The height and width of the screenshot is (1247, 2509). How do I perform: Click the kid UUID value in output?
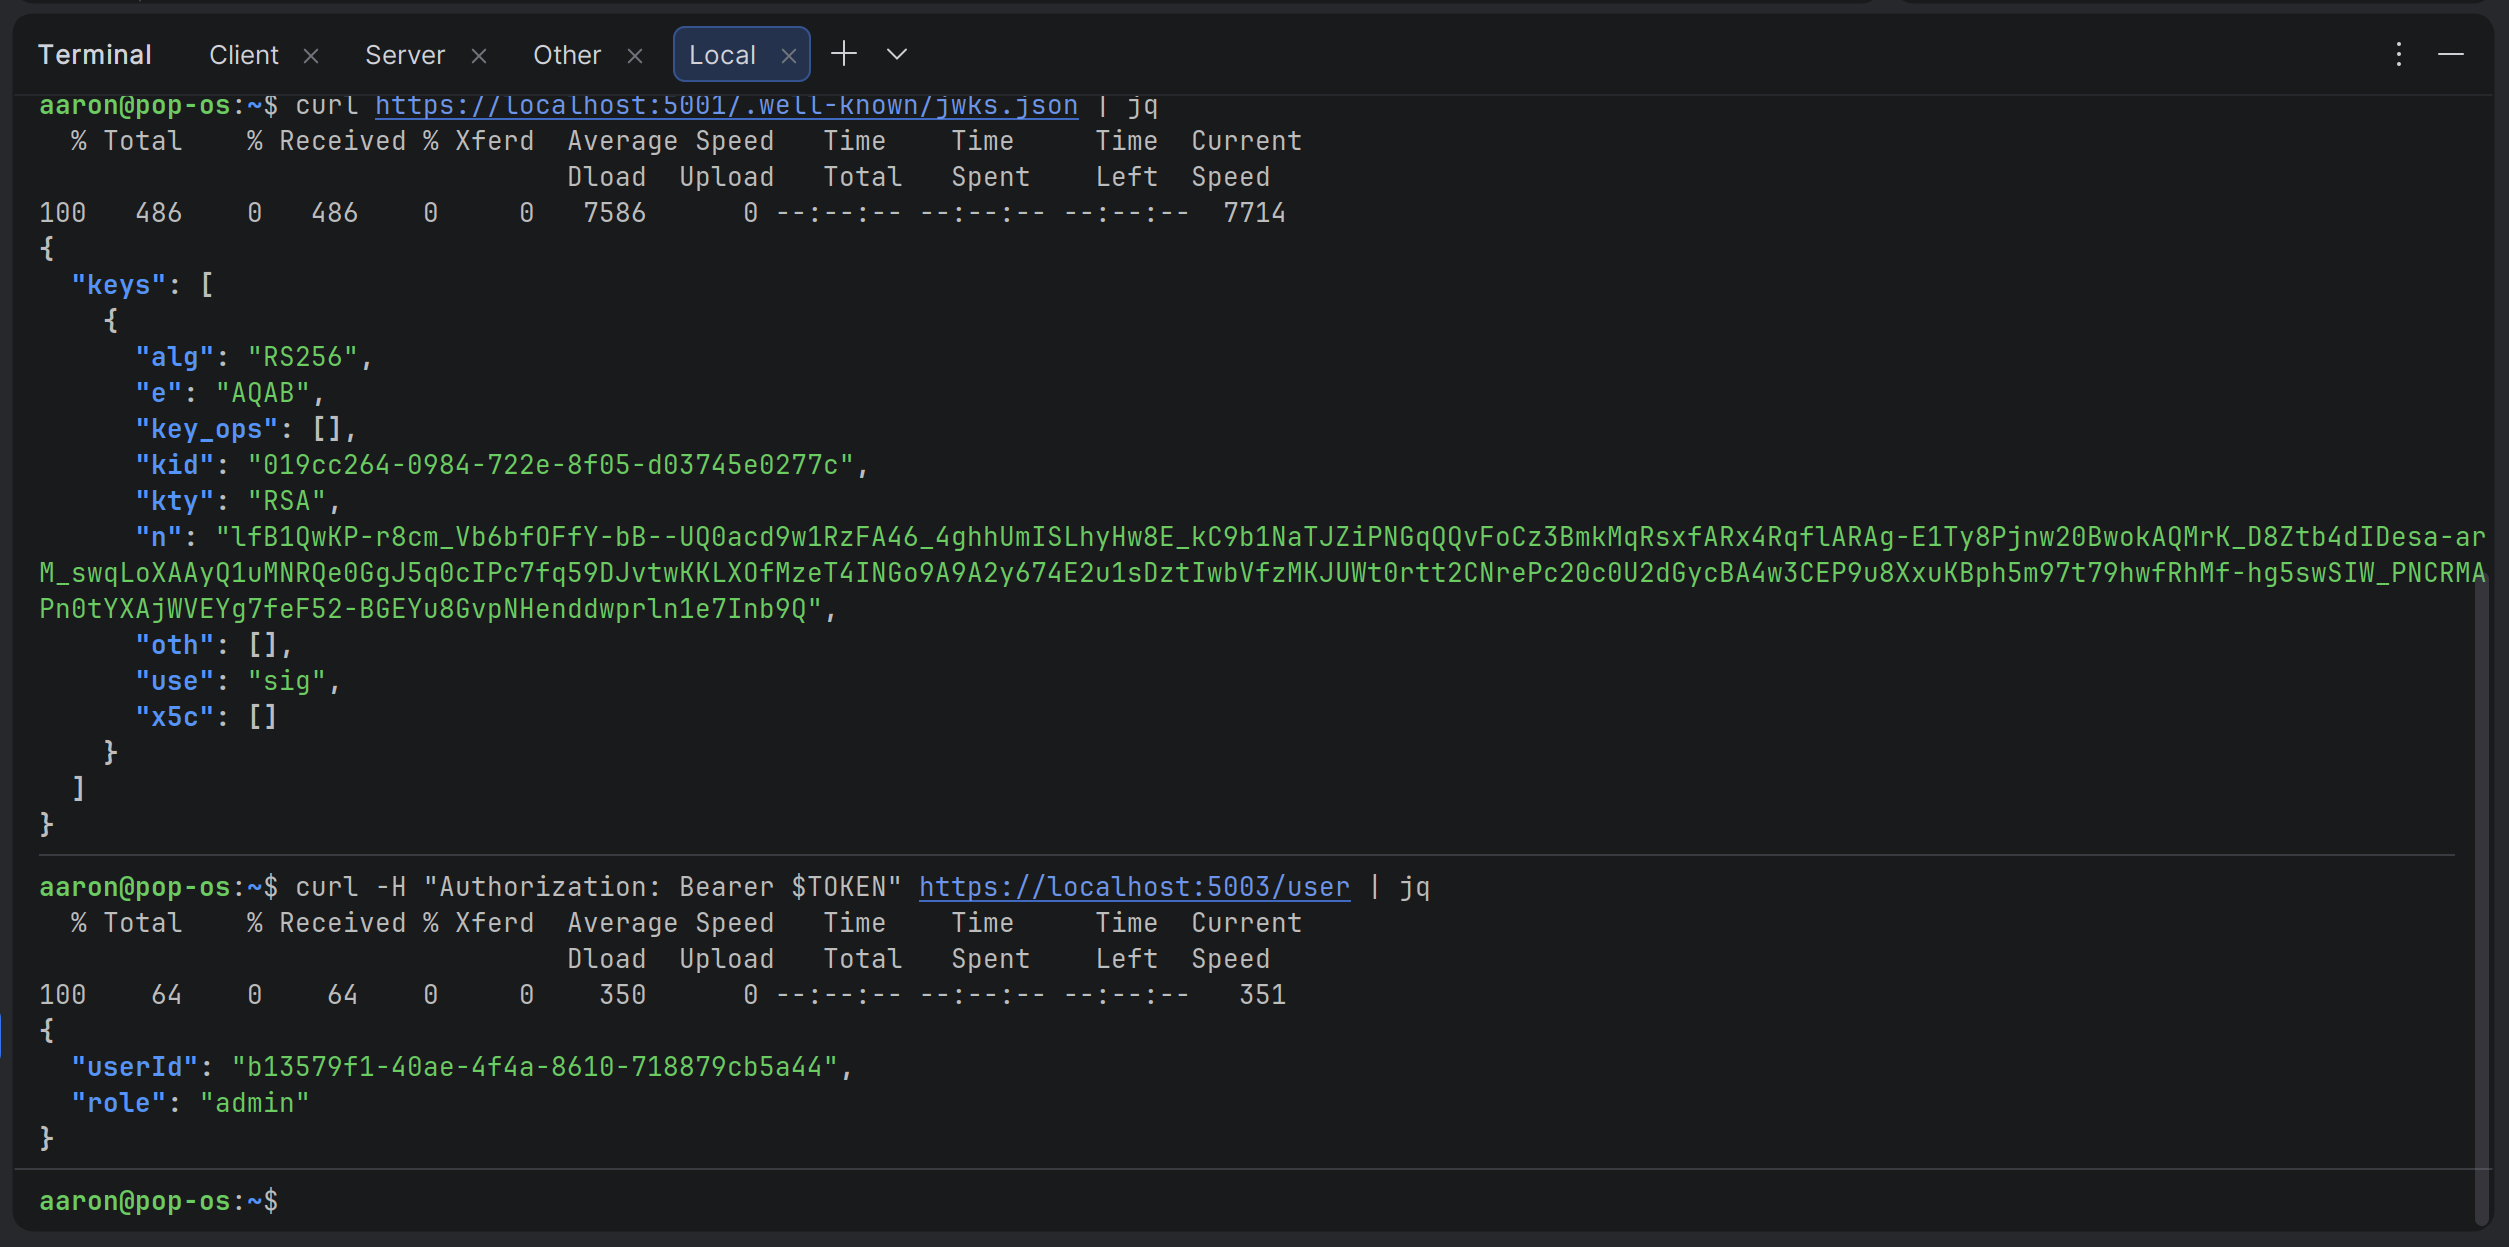coord(550,465)
